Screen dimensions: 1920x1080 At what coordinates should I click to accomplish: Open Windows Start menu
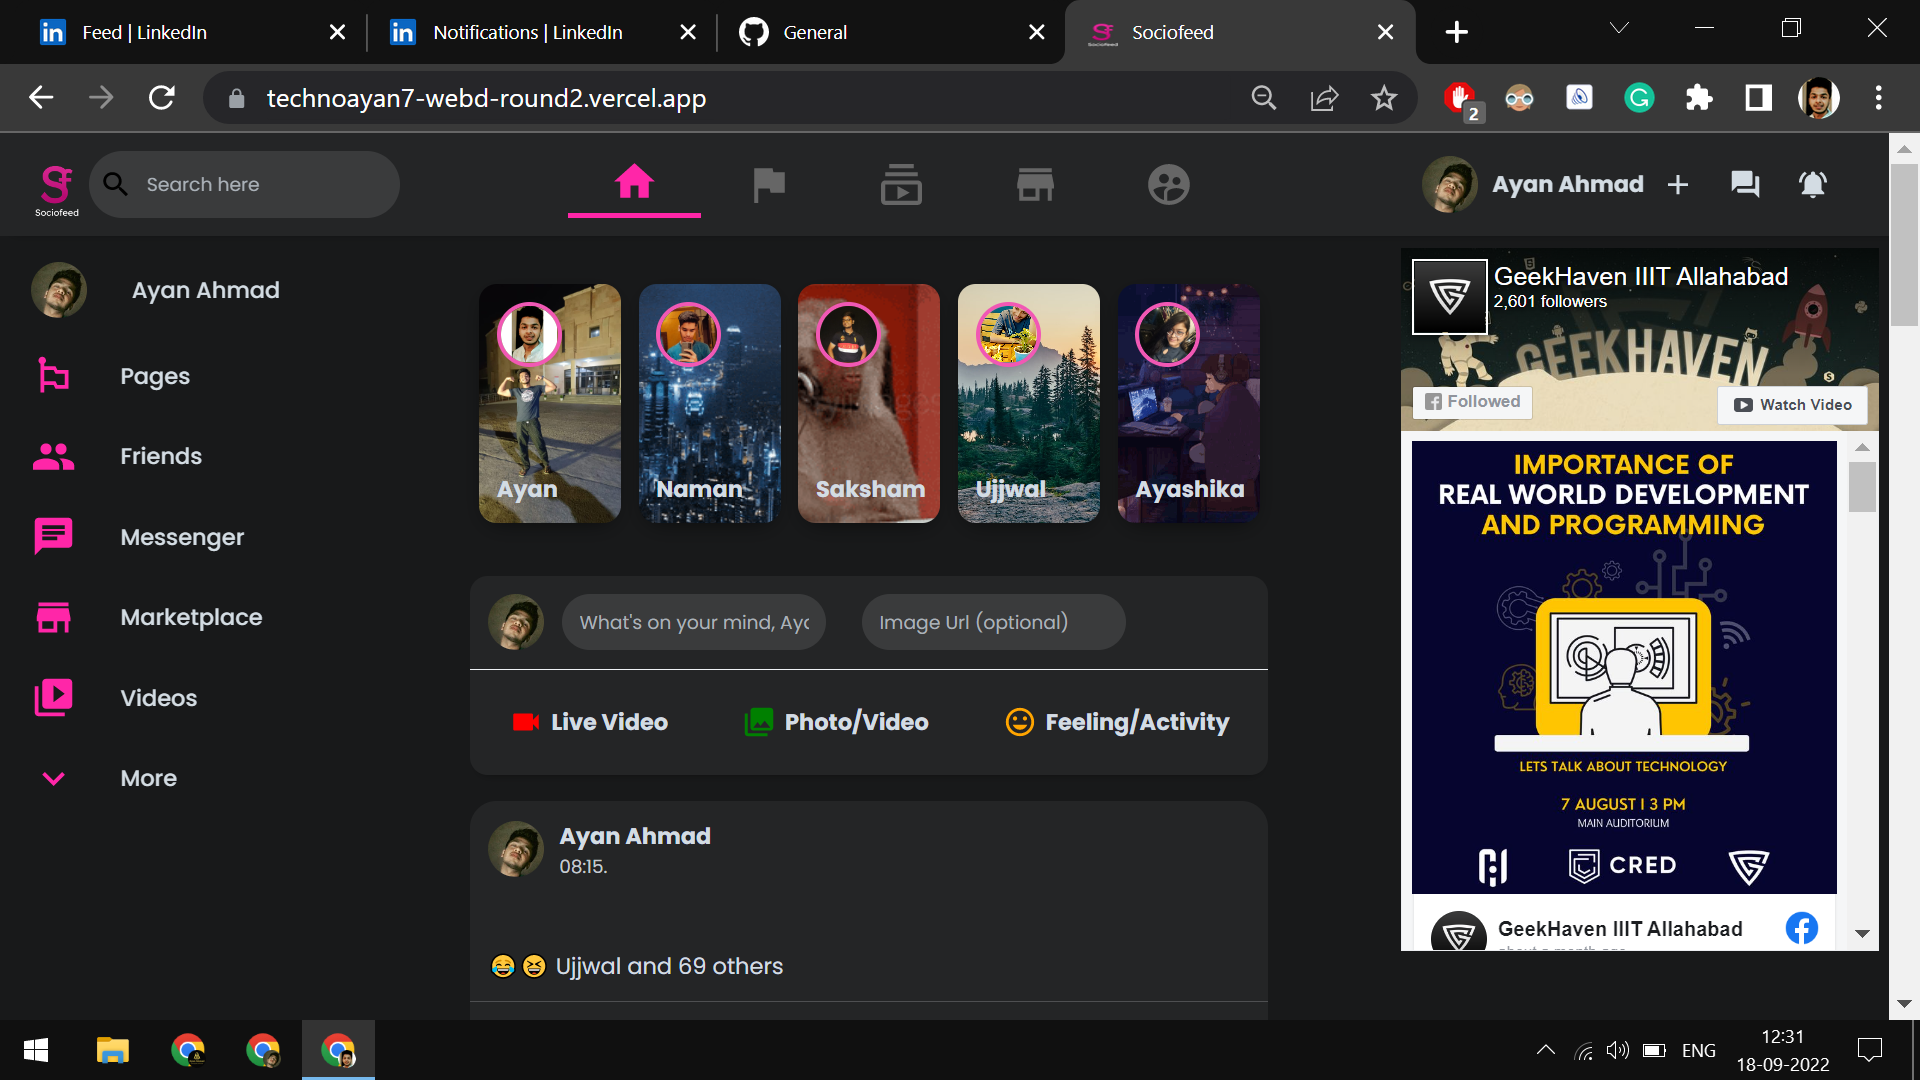[36, 1050]
